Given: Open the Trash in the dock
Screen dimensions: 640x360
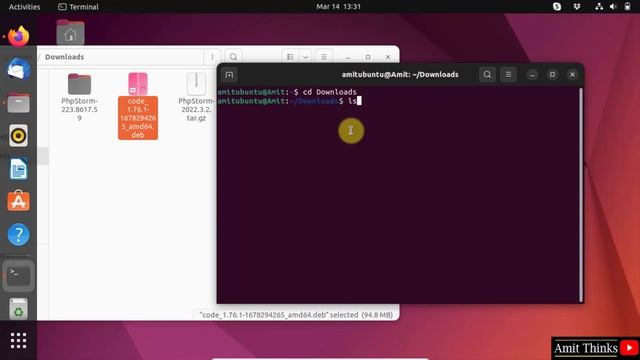Looking at the screenshot, I should 18,309.
